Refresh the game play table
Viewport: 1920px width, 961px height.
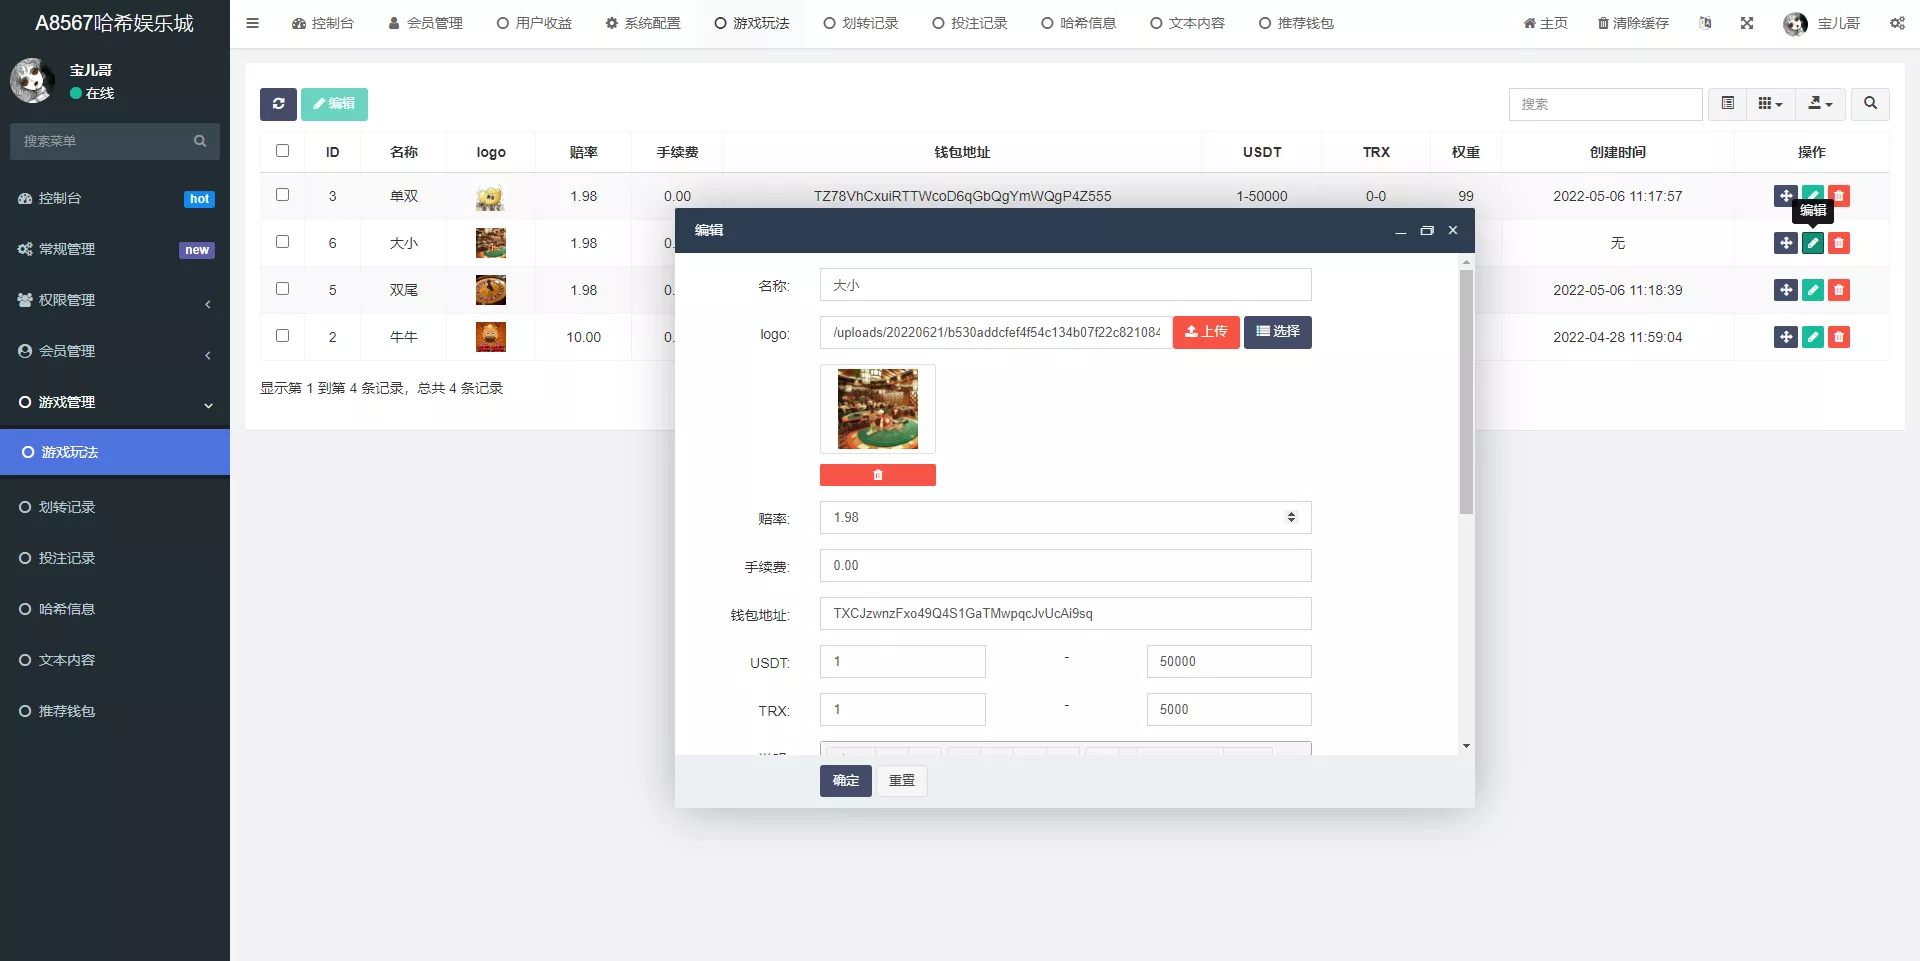(278, 104)
